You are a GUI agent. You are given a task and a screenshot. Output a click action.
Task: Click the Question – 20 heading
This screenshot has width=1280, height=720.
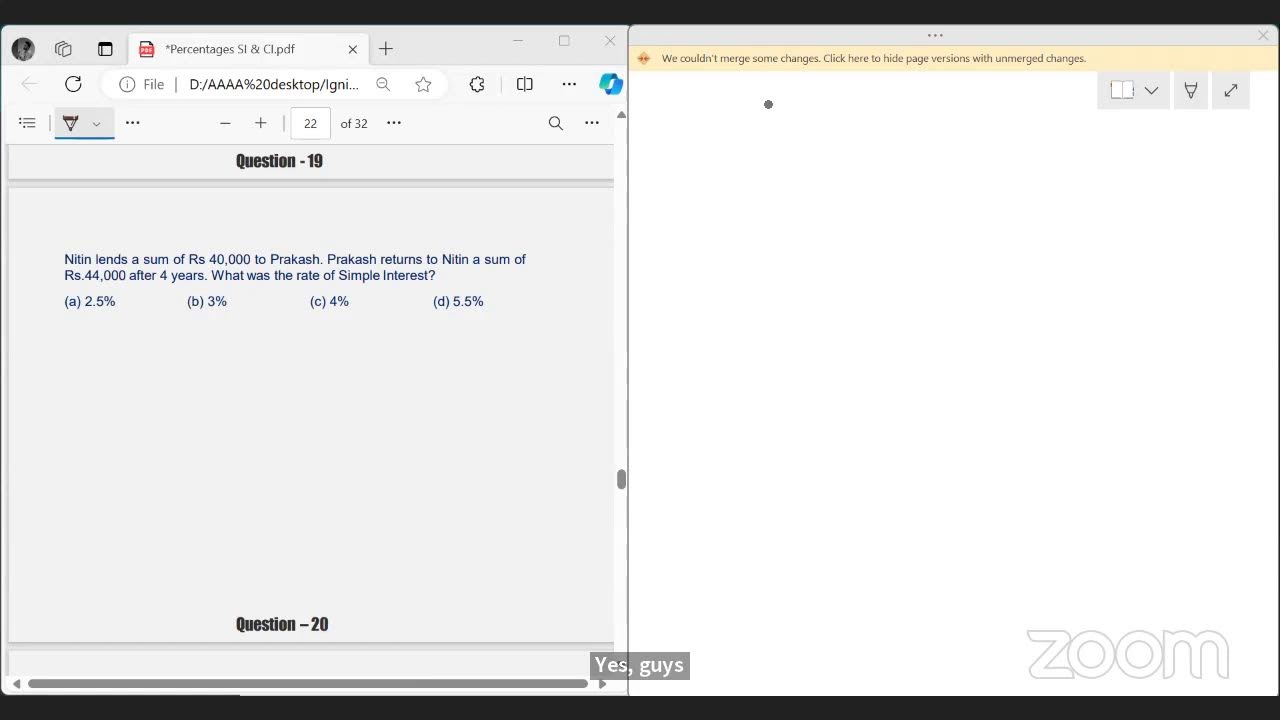pos(282,624)
